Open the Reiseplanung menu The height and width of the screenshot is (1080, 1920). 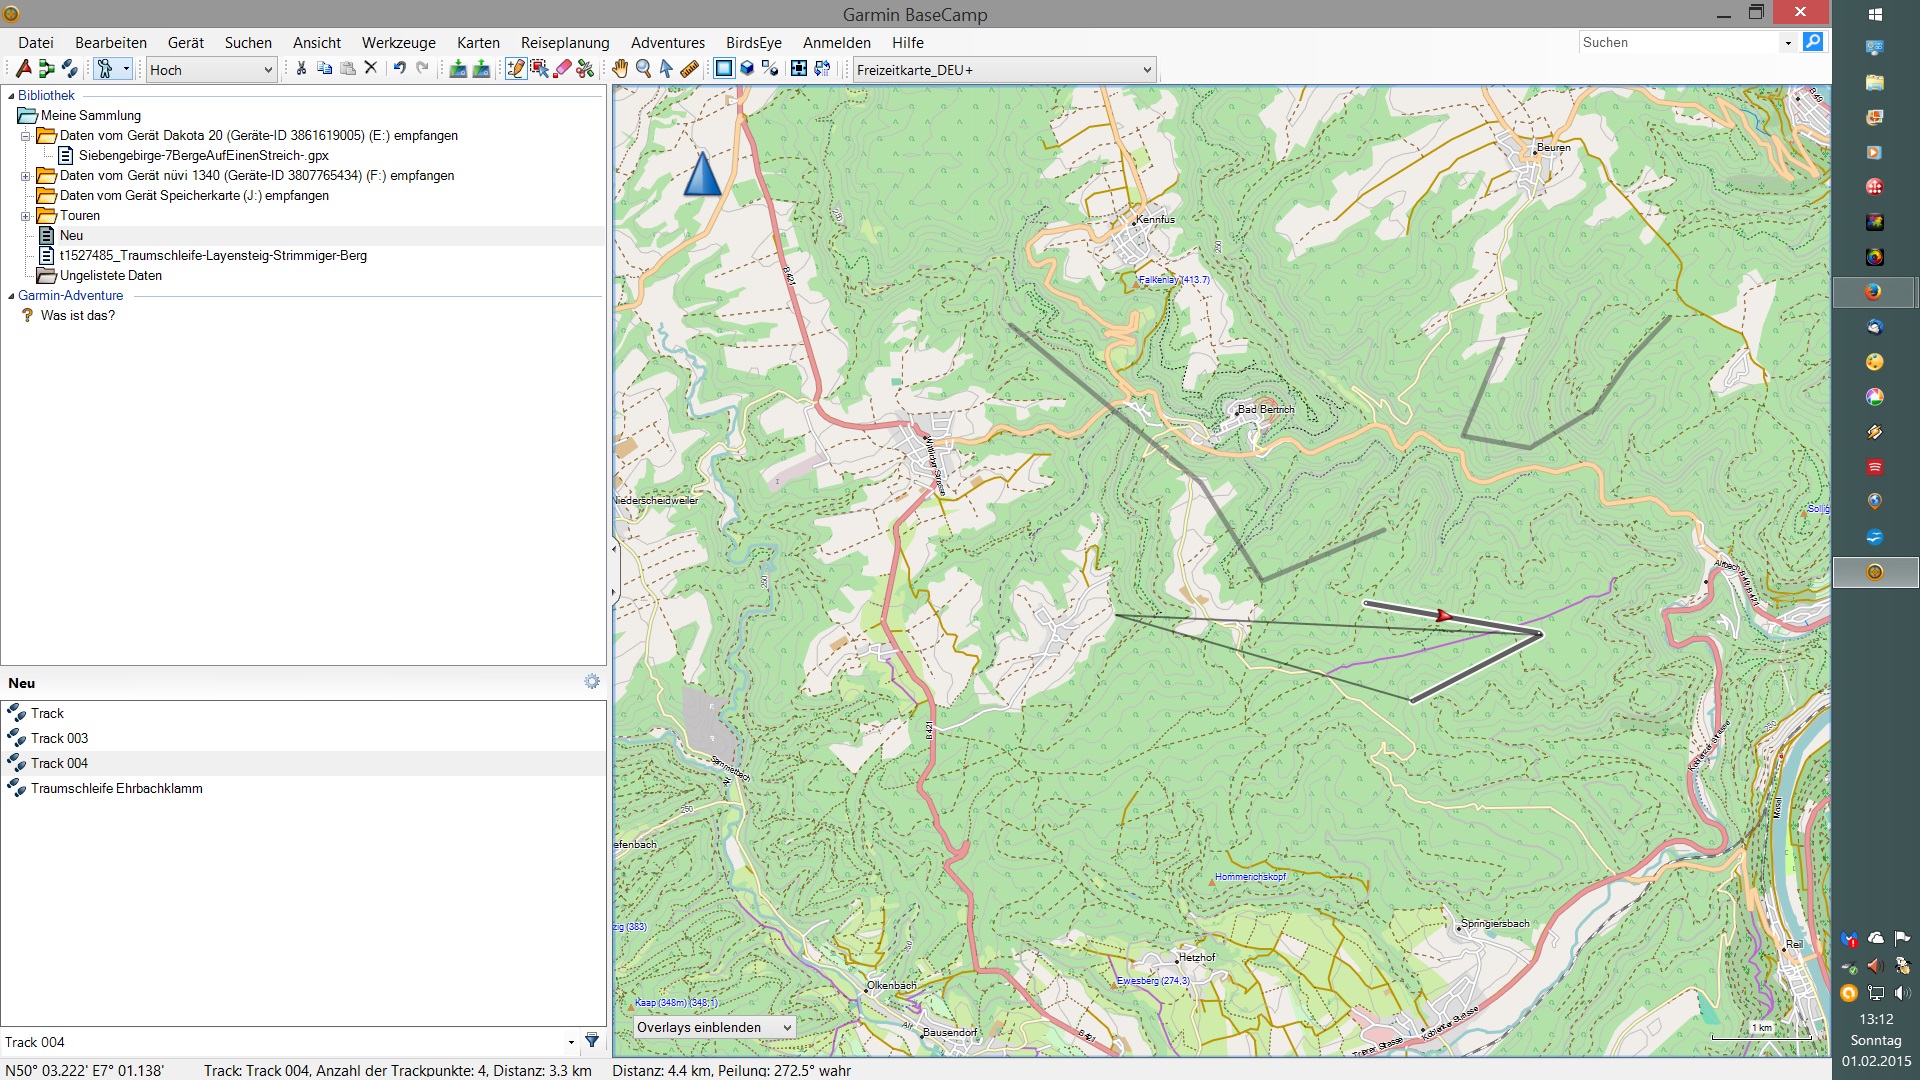564,43
